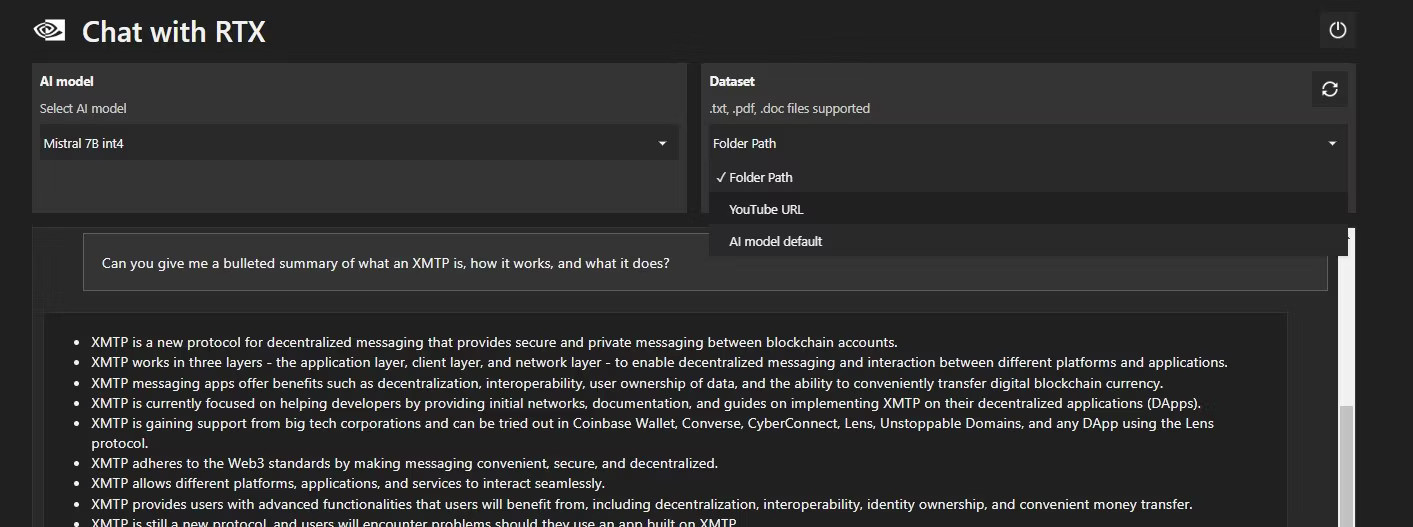Click the bullet about Web3 standards
This screenshot has width=1413, height=527.
404,463
